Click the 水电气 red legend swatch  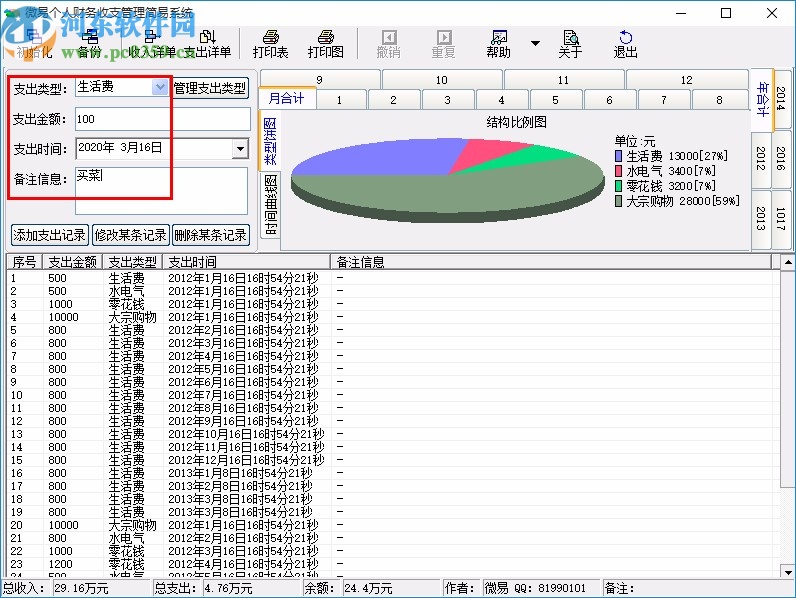pyautogui.click(x=618, y=171)
